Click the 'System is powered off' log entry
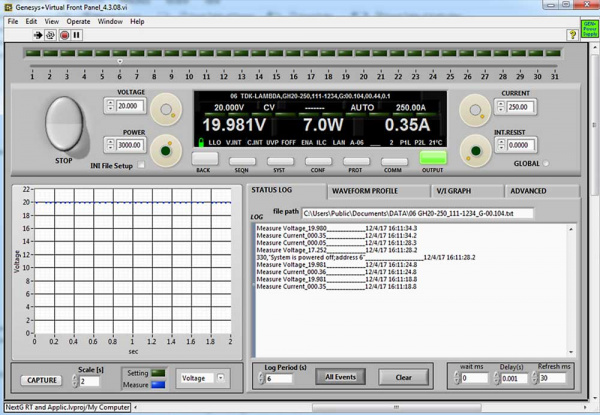This screenshot has width=600, height=415. click(366, 257)
